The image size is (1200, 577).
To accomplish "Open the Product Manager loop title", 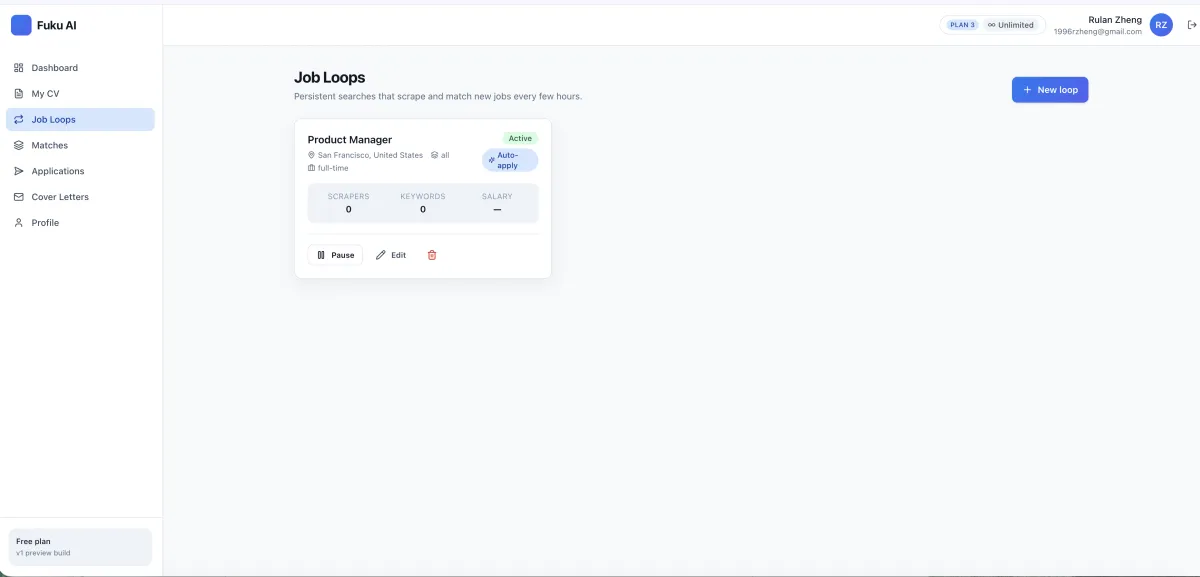I will [350, 140].
